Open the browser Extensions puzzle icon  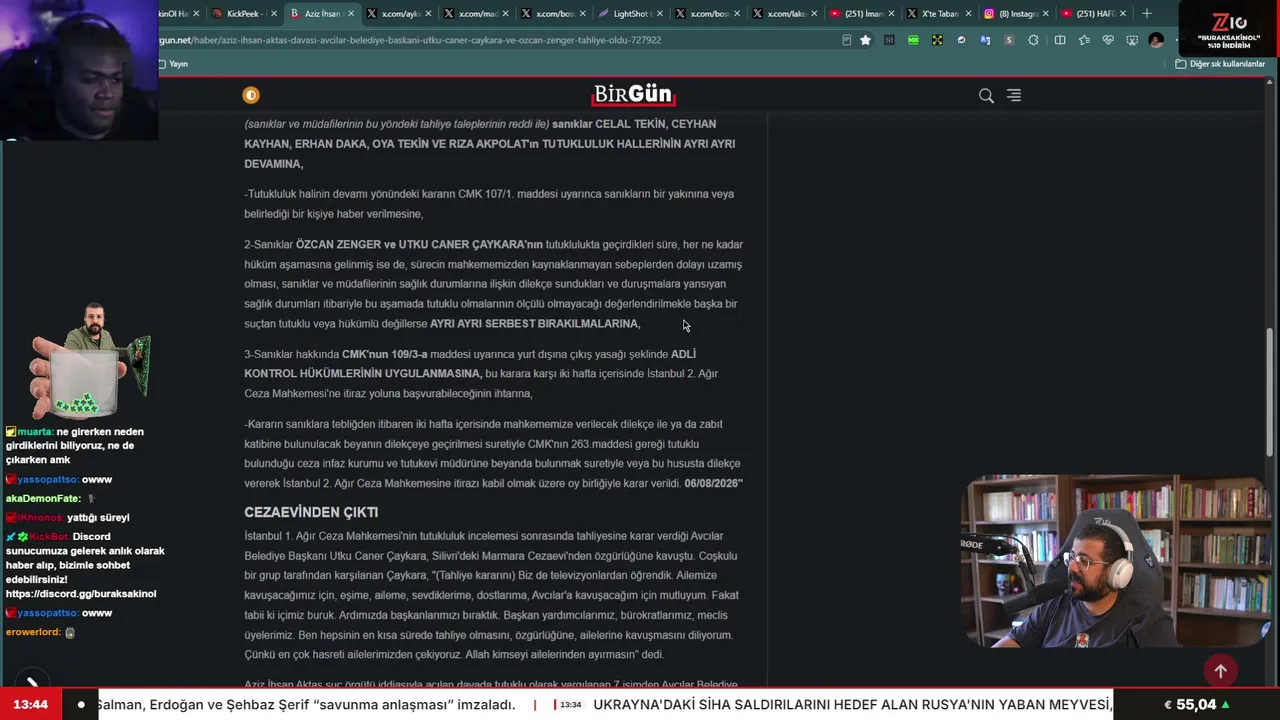1033,40
